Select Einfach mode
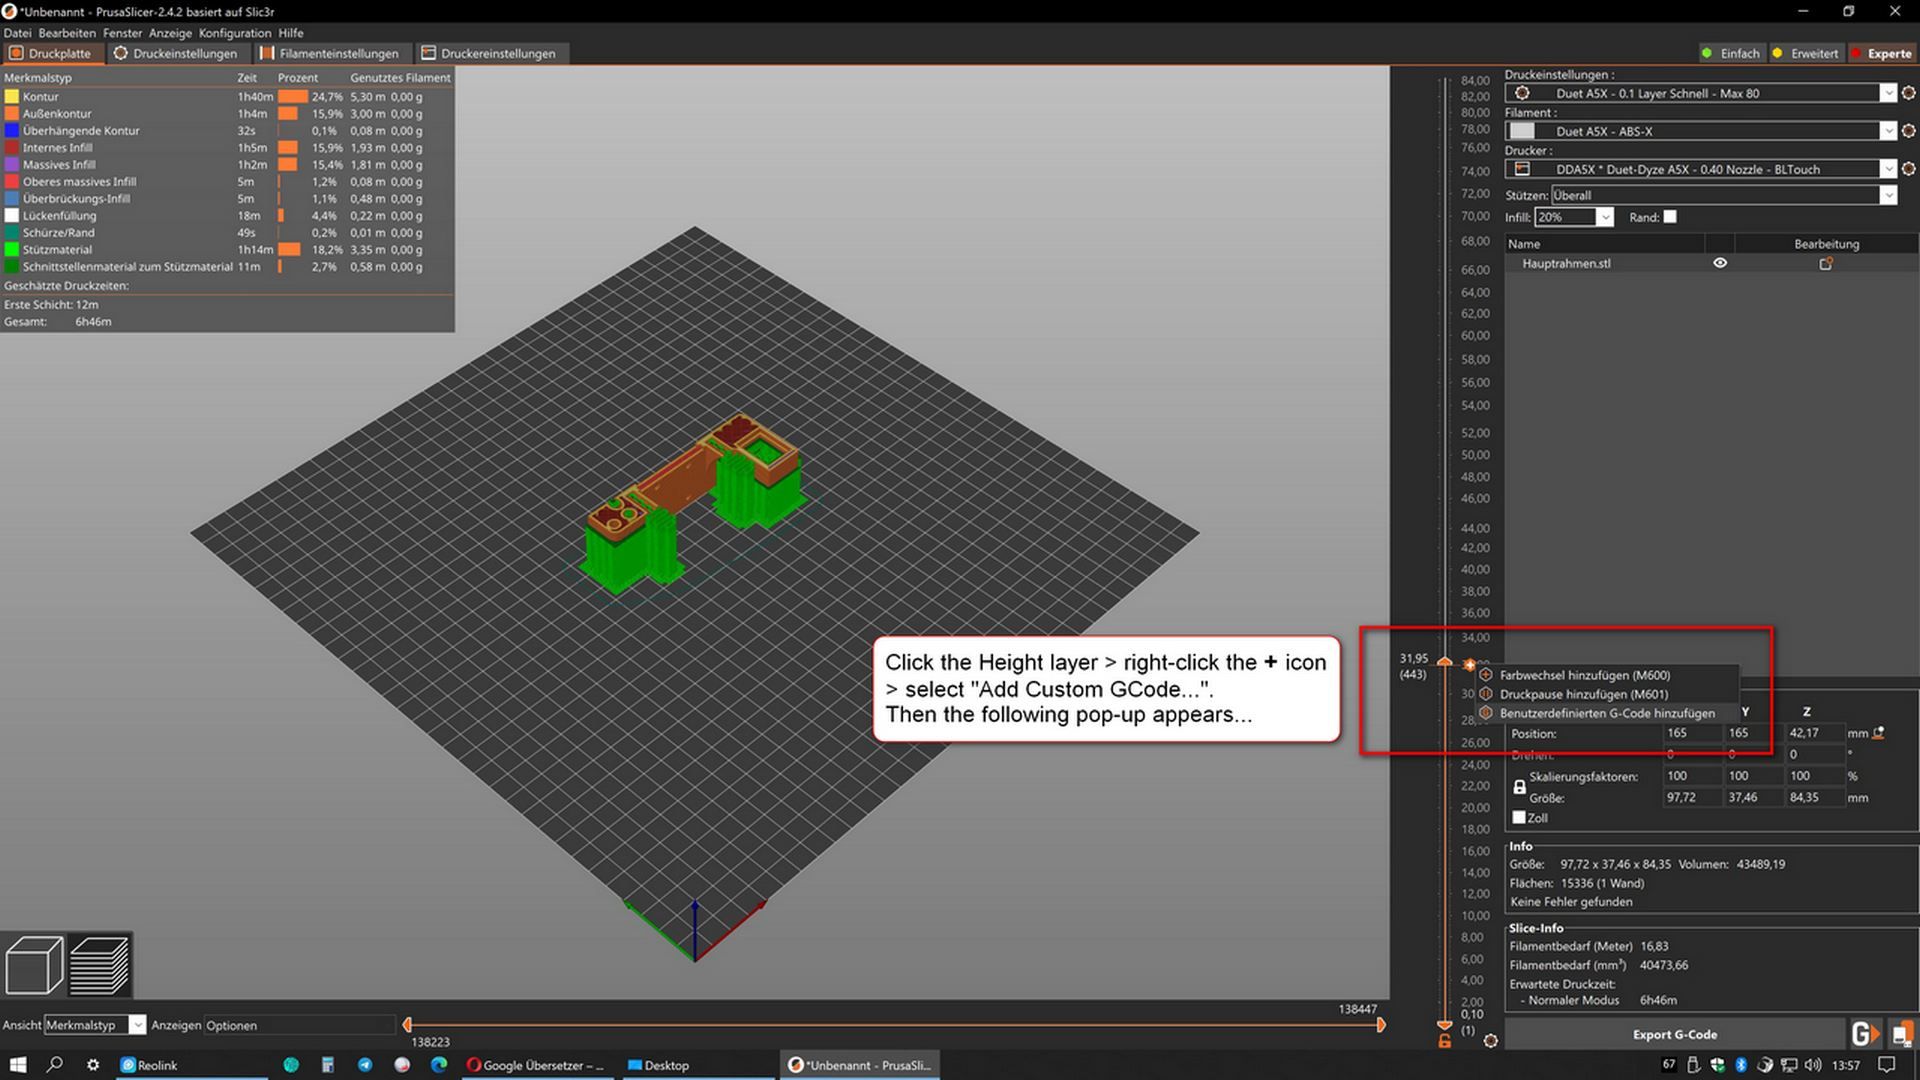 [1731, 54]
